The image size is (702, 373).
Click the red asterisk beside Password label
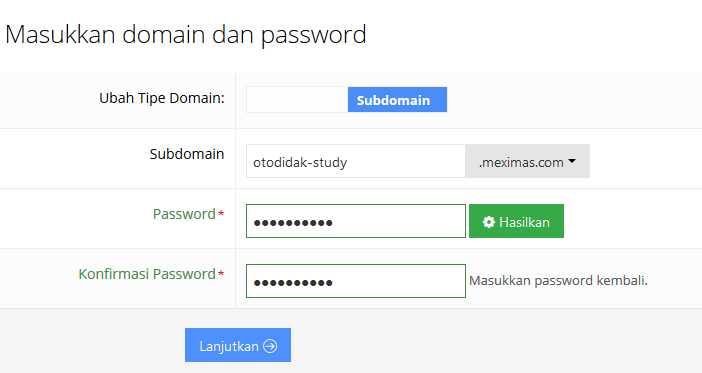point(221,214)
